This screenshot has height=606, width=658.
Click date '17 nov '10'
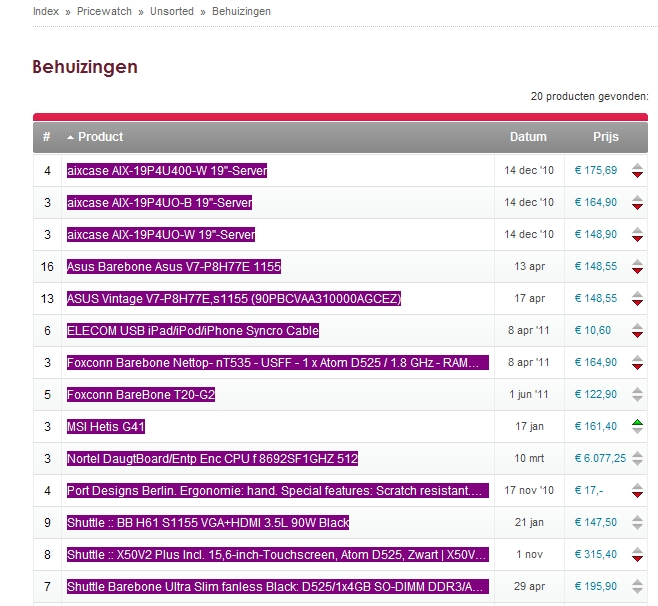[529, 490]
